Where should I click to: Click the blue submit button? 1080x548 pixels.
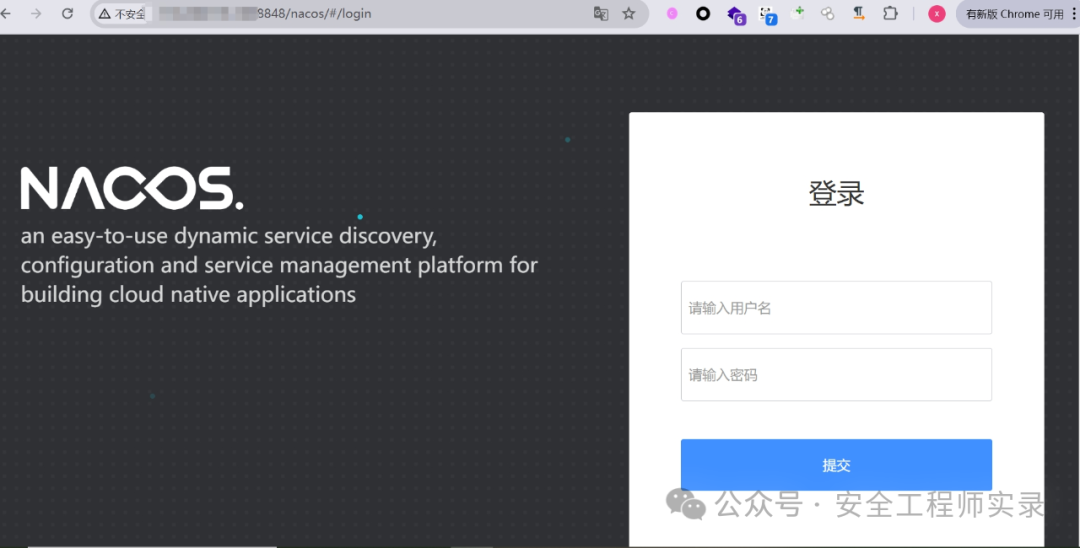836,465
